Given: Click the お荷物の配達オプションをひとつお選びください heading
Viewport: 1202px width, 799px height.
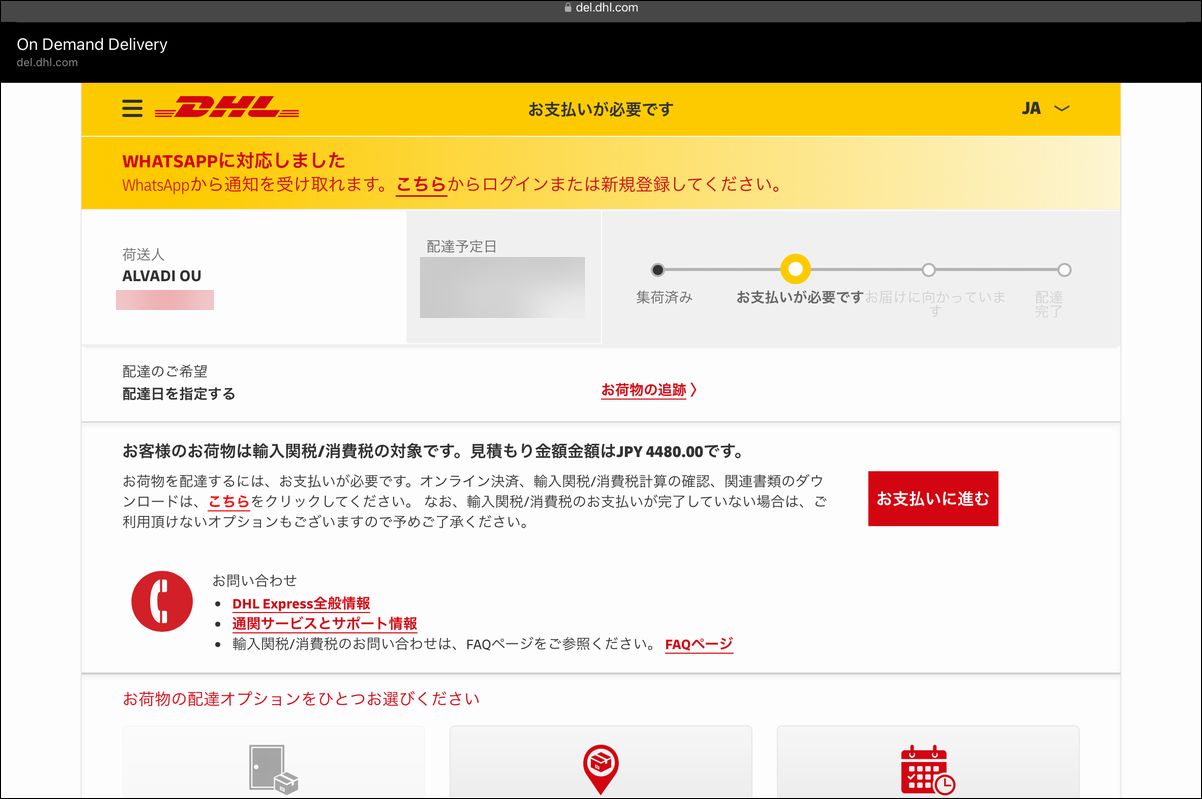Looking at the screenshot, I should tap(301, 698).
